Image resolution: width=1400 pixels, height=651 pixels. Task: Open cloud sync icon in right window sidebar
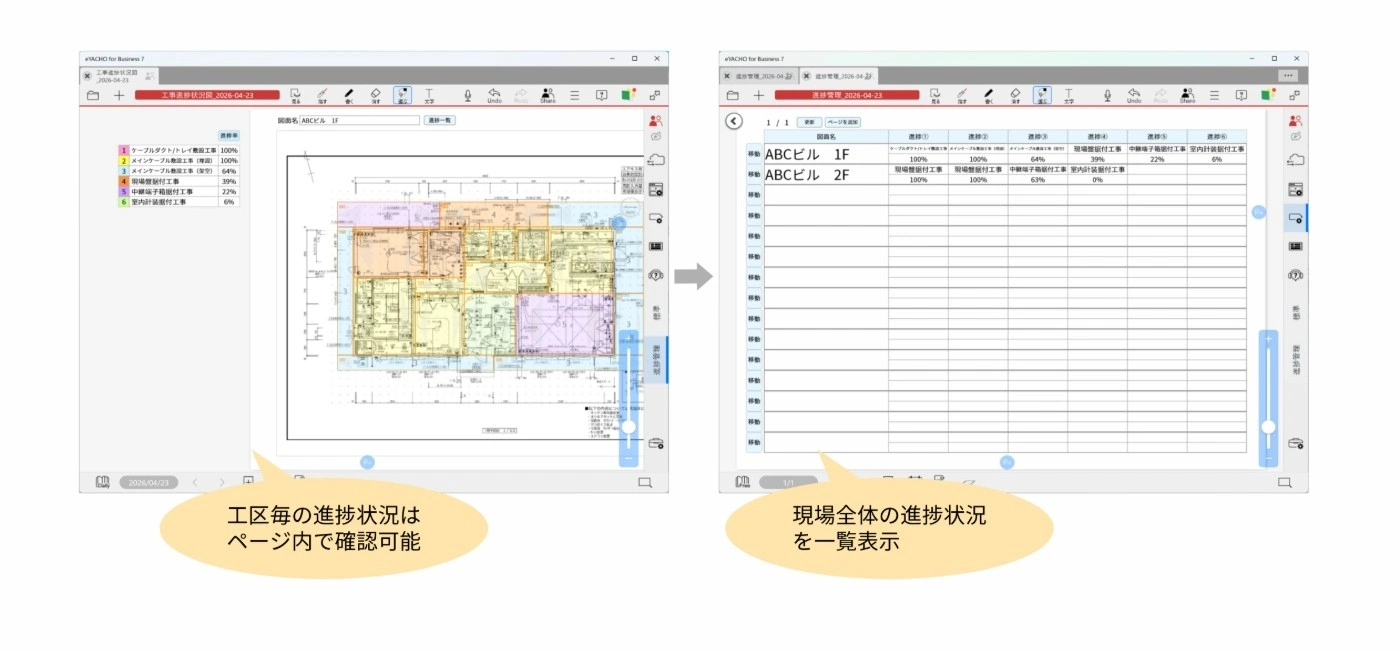coord(1296,160)
